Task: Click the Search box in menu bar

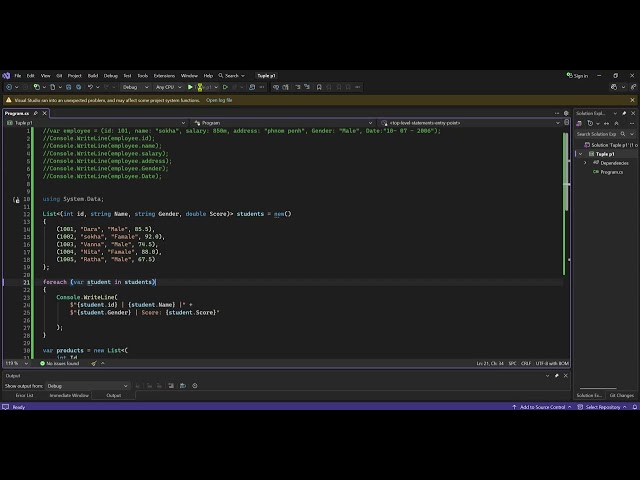Action: pyautogui.click(x=231, y=76)
